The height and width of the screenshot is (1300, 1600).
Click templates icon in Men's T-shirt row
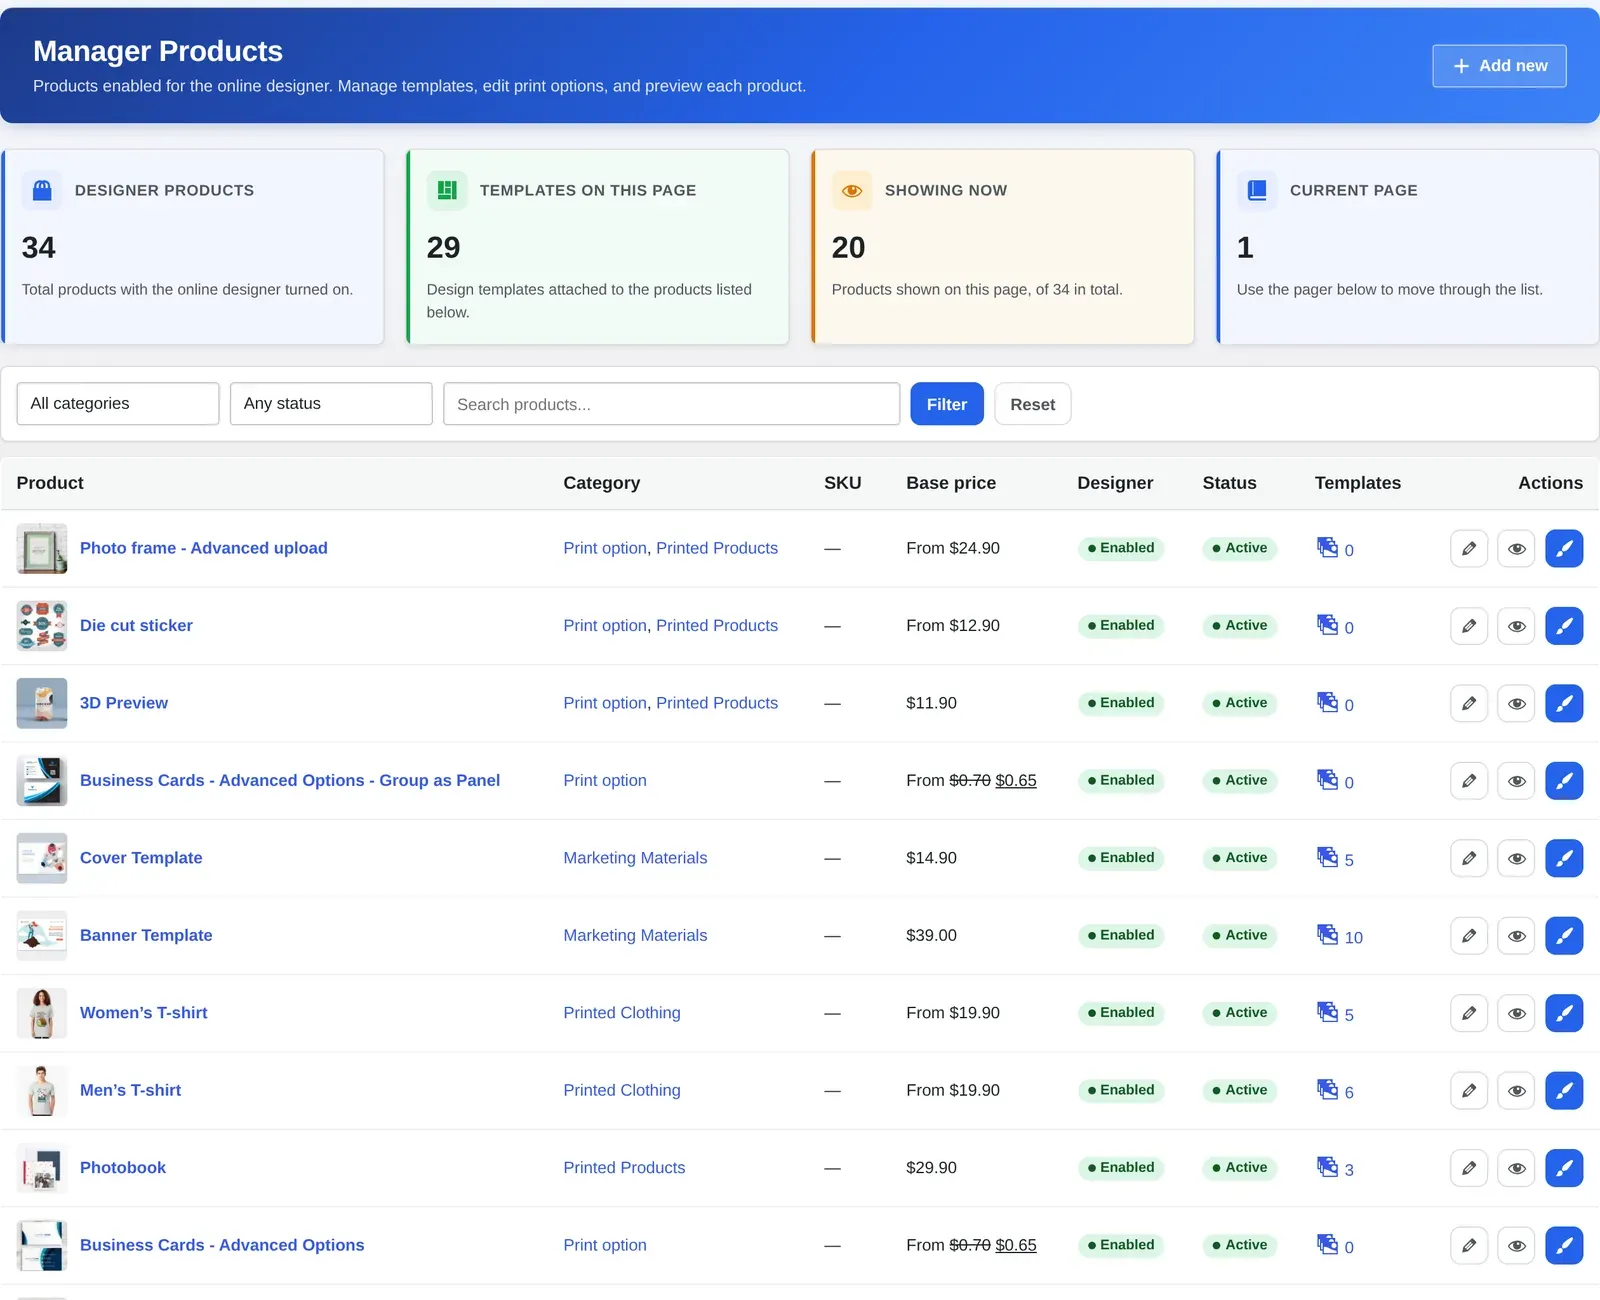click(1327, 1089)
